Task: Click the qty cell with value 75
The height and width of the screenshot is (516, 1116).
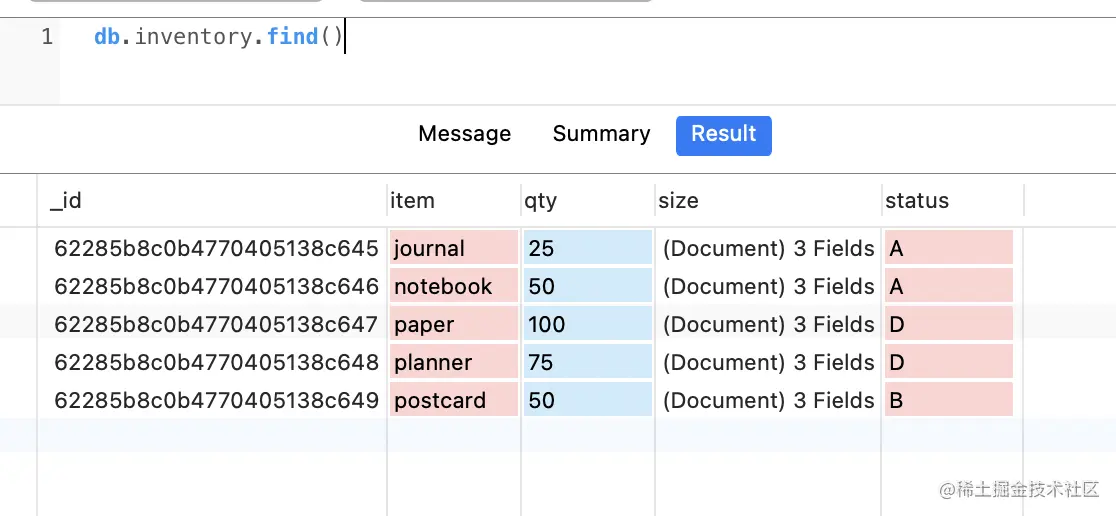Action: tap(586, 363)
